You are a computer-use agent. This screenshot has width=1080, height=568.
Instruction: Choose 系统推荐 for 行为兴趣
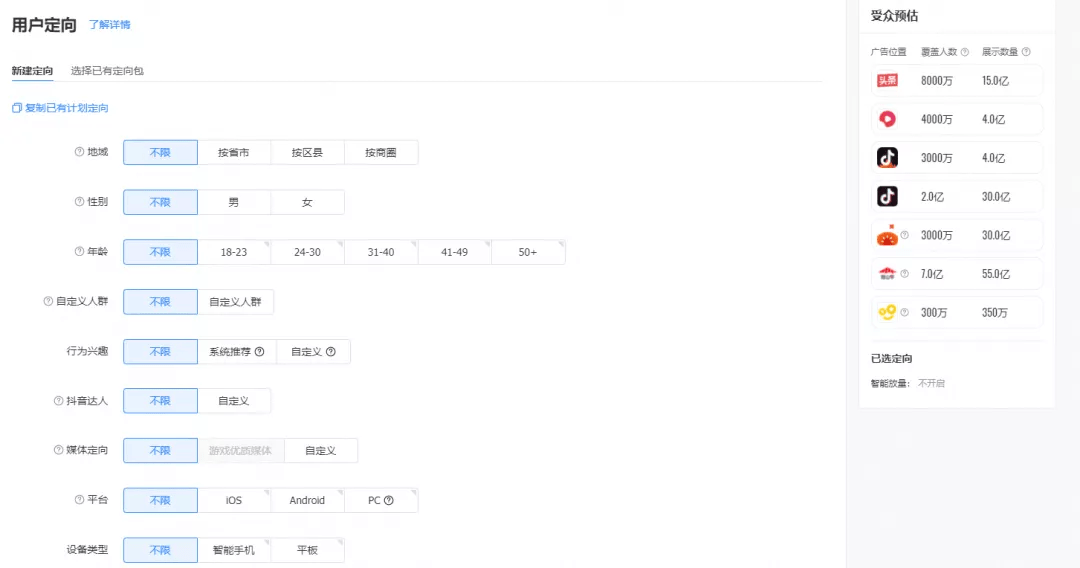click(237, 352)
